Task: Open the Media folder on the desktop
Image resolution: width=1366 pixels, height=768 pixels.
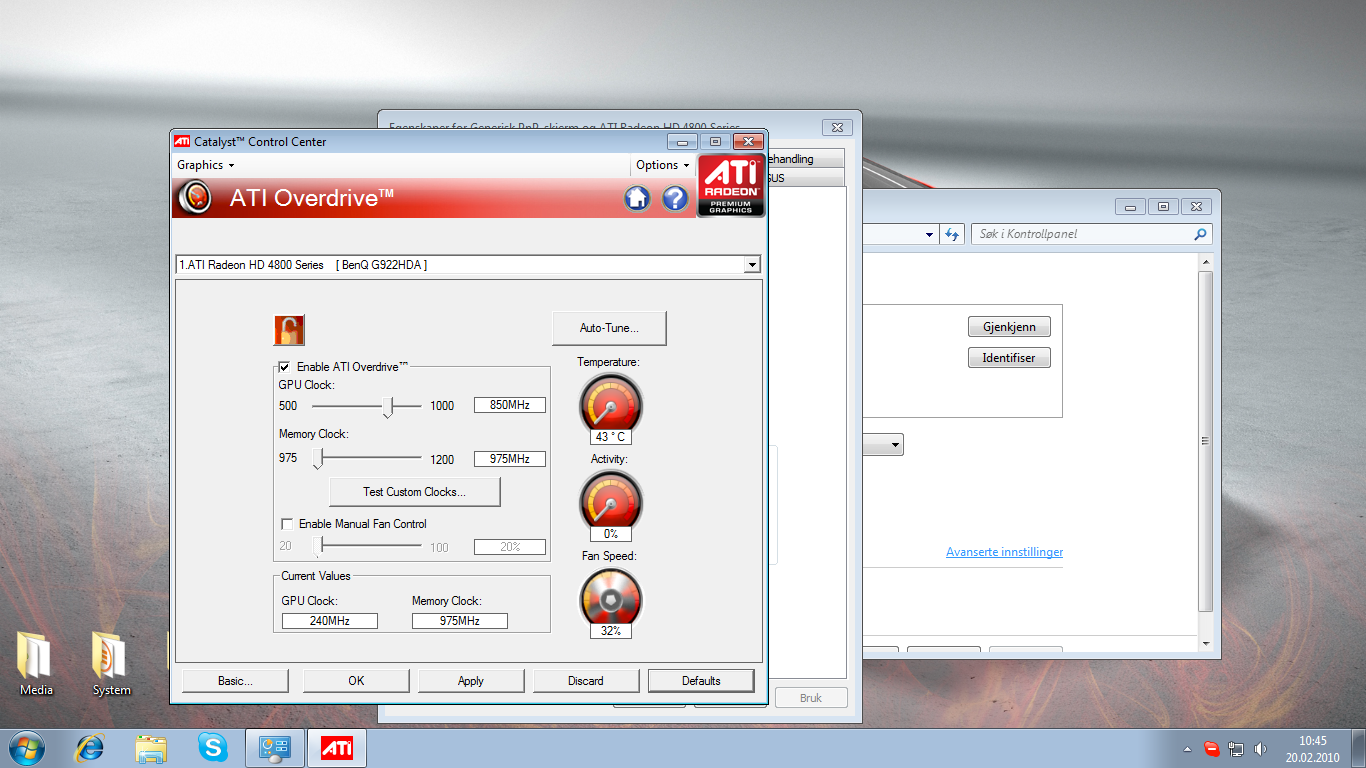Action: pyautogui.click(x=36, y=663)
